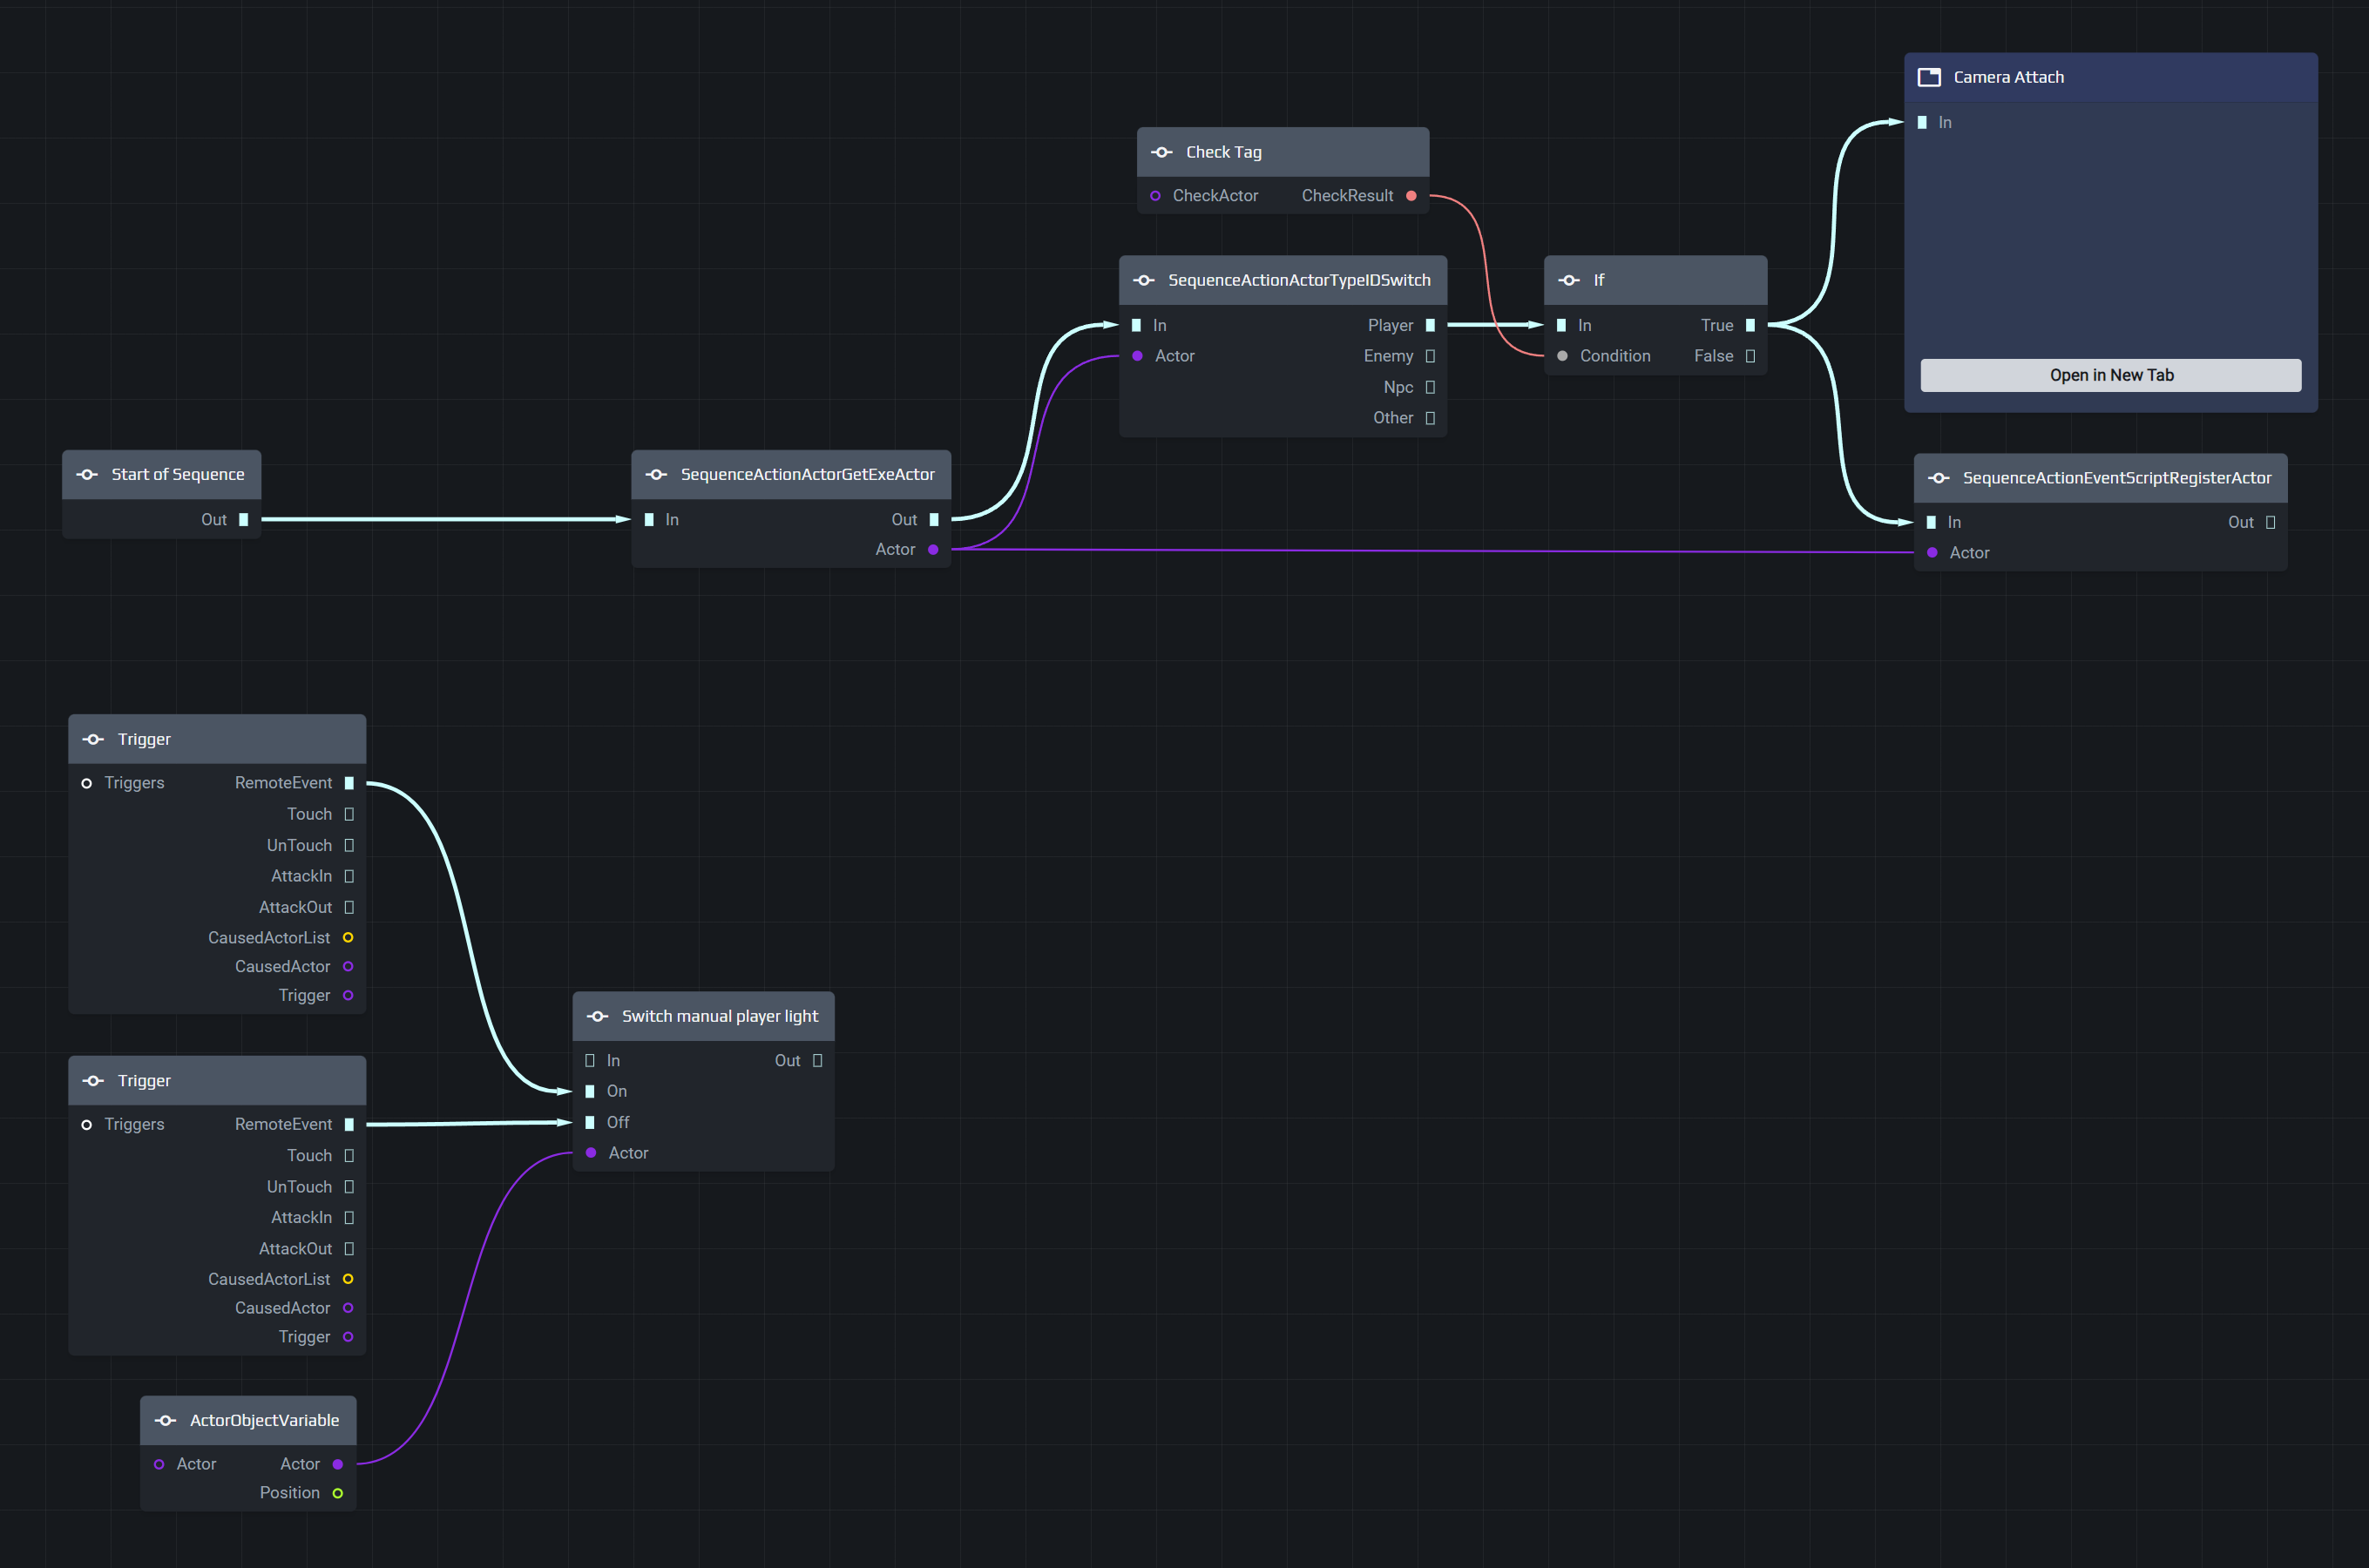Click the If Condition input port
This screenshot has width=2369, height=1568.
click(x=1562, y=356)
